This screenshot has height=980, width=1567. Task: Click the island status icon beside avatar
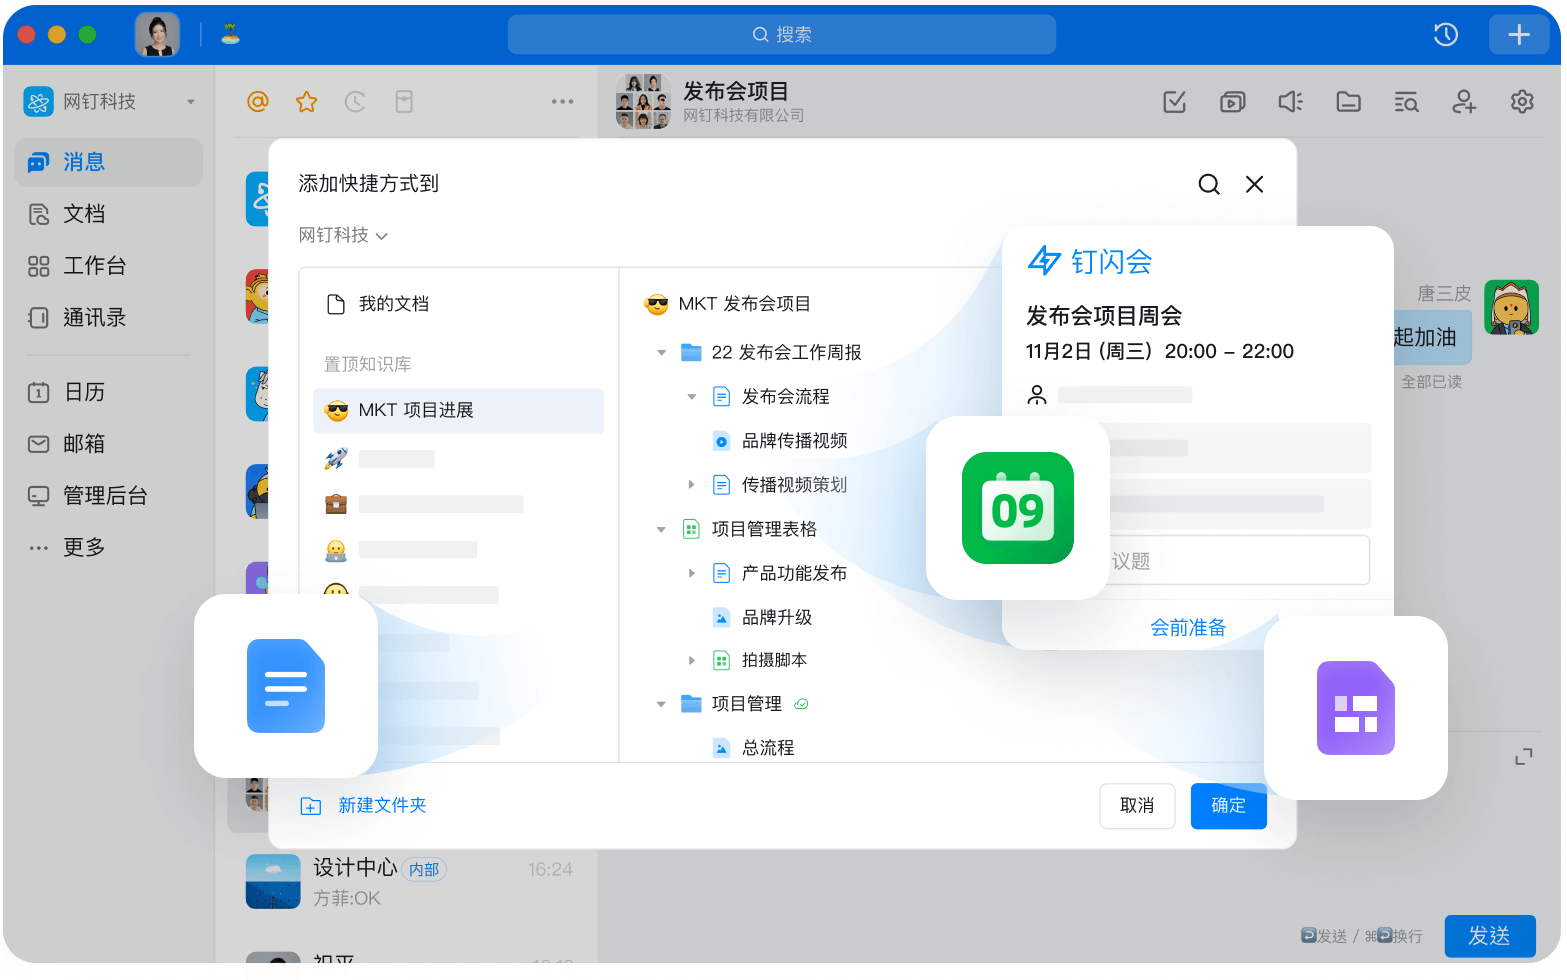tap(230, 34)
